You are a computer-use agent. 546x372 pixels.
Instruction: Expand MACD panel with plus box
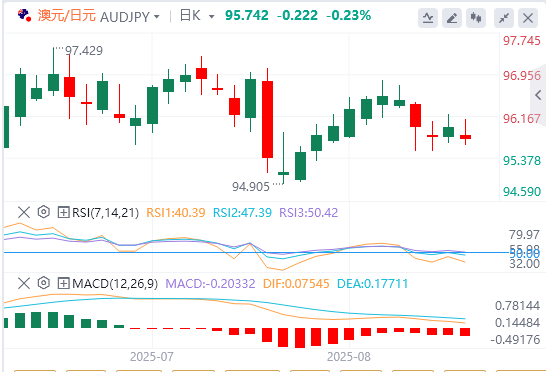63,283
